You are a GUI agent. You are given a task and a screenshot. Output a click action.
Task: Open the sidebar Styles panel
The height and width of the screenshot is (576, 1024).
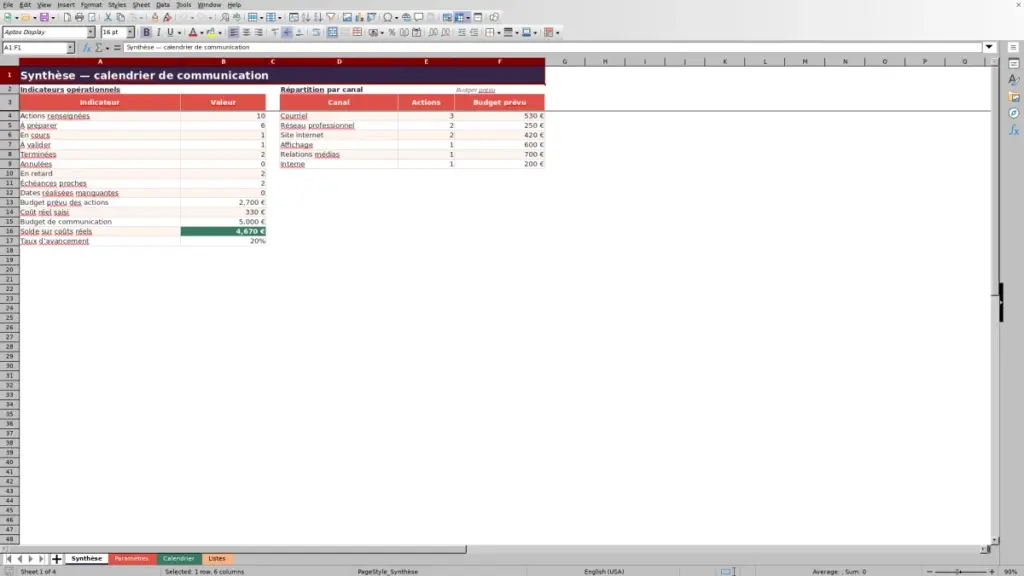pyautogui.click(x=1014, y=80)
